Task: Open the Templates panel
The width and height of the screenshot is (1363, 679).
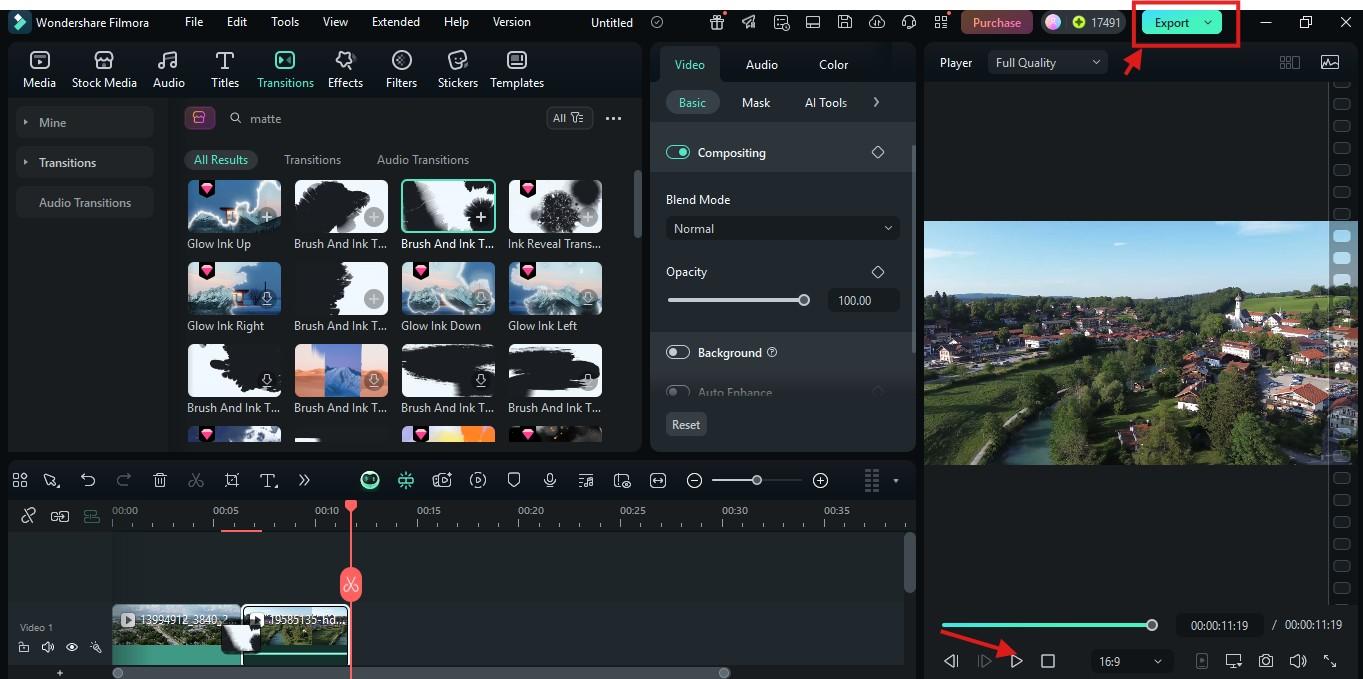Action: [517, 70]
